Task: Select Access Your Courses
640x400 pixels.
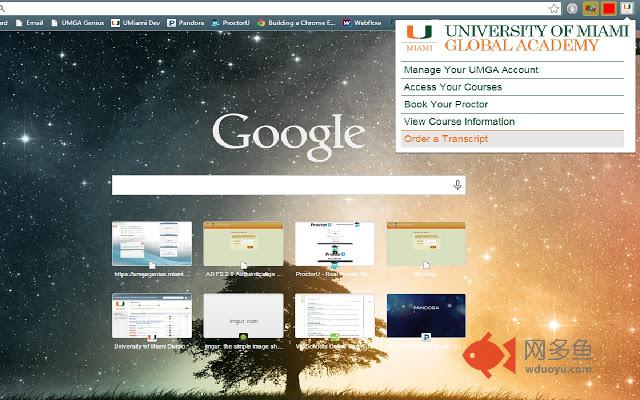Action: pyautogui.click(x=513, y=87)
